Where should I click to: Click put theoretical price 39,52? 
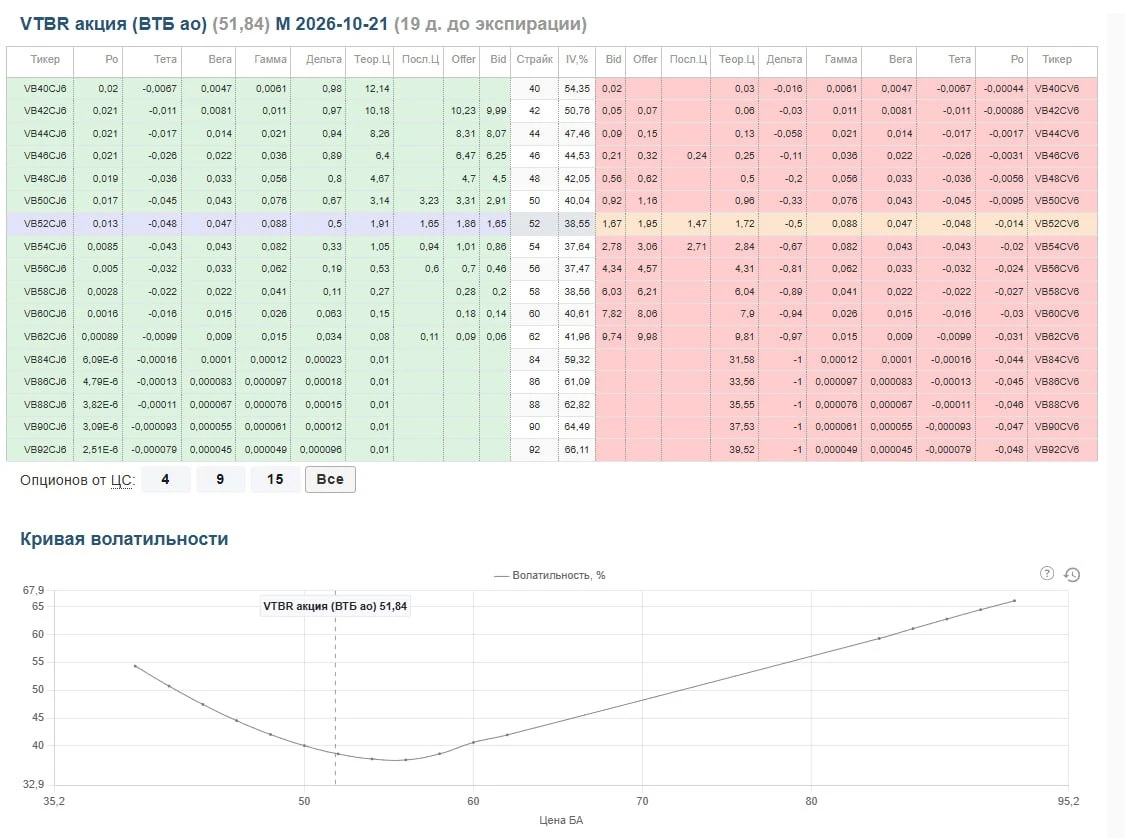[742, 450]
